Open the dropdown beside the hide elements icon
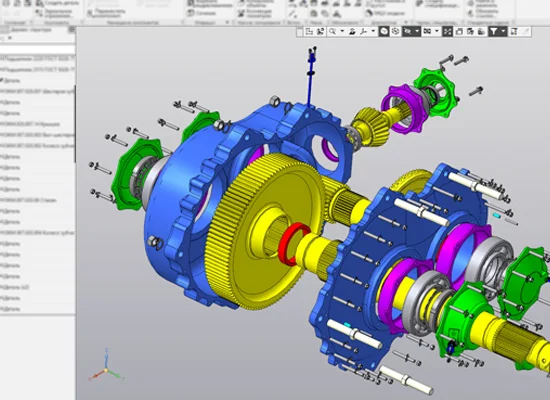The image size is (550, 400). (417, 32)
